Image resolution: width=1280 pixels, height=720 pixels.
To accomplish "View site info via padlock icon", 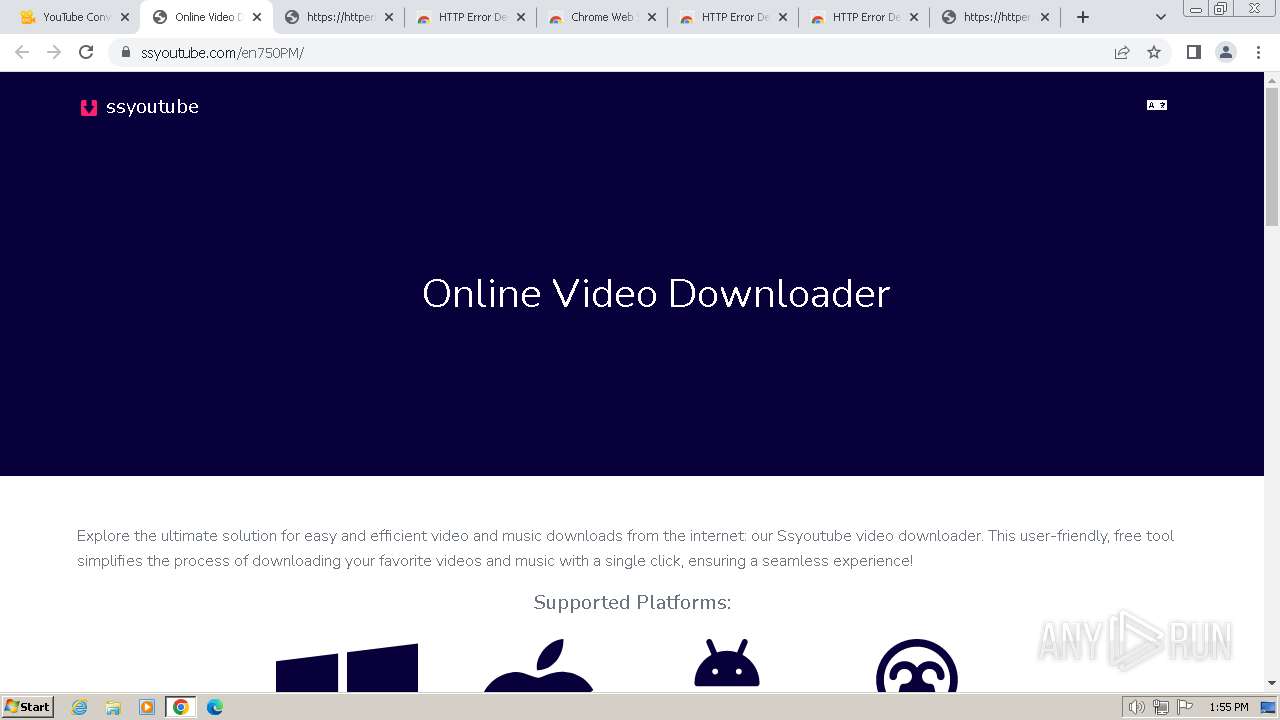I will point(126,52).
